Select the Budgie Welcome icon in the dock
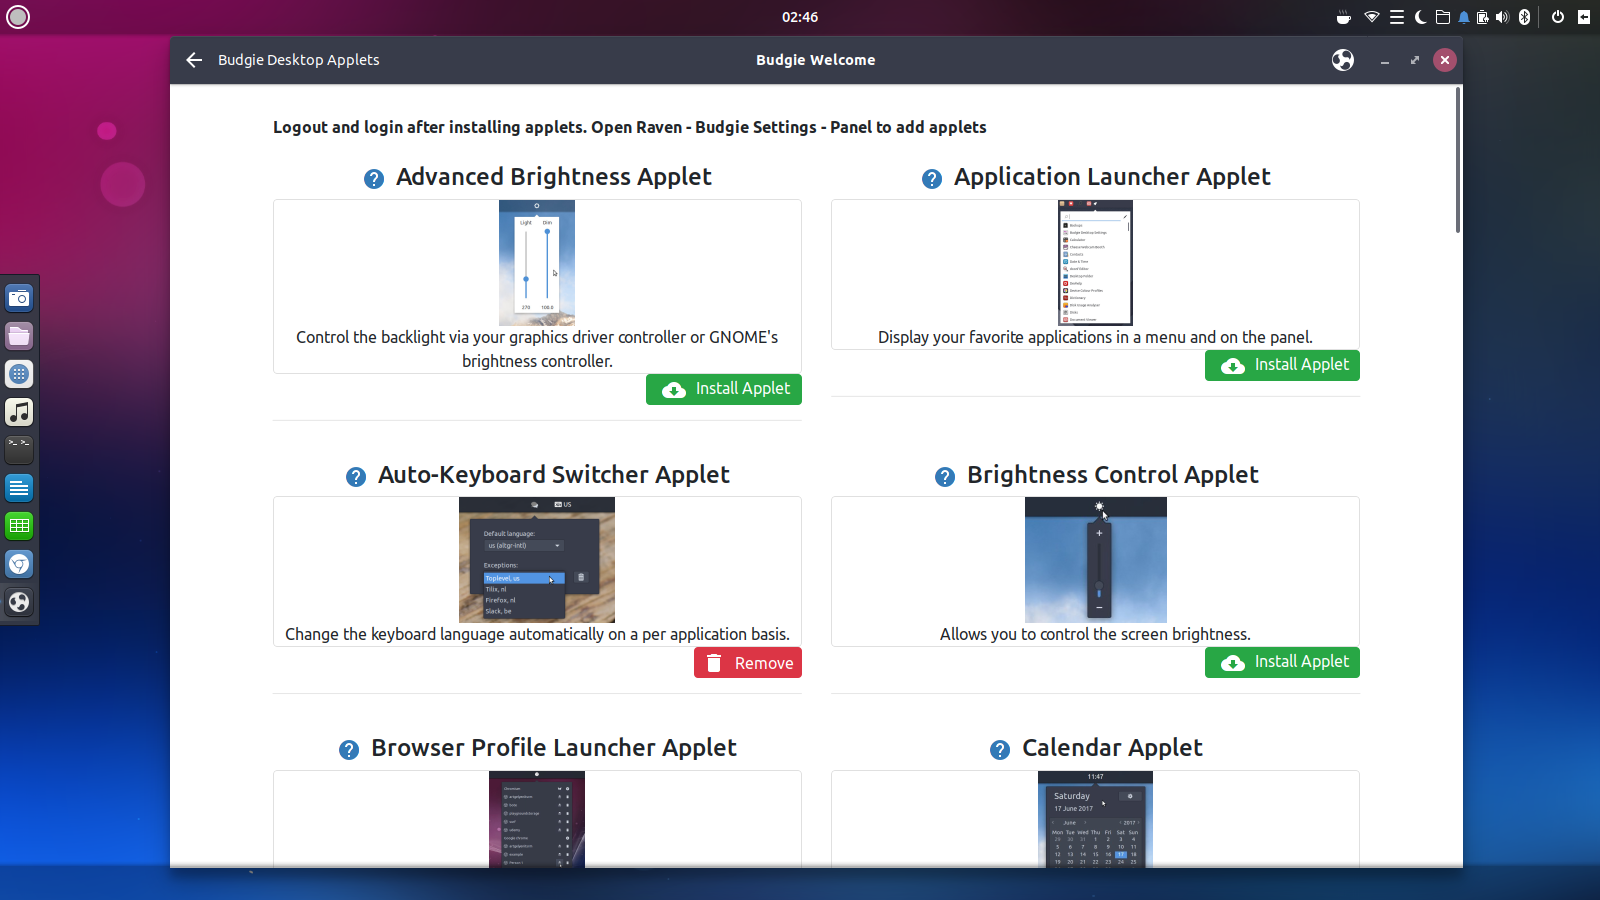 coord(19,602)
